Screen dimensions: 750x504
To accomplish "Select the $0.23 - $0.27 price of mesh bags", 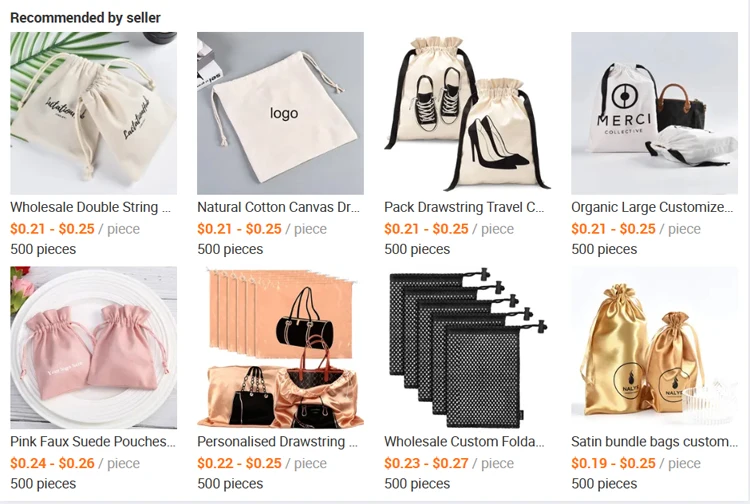I will point(426,463).
